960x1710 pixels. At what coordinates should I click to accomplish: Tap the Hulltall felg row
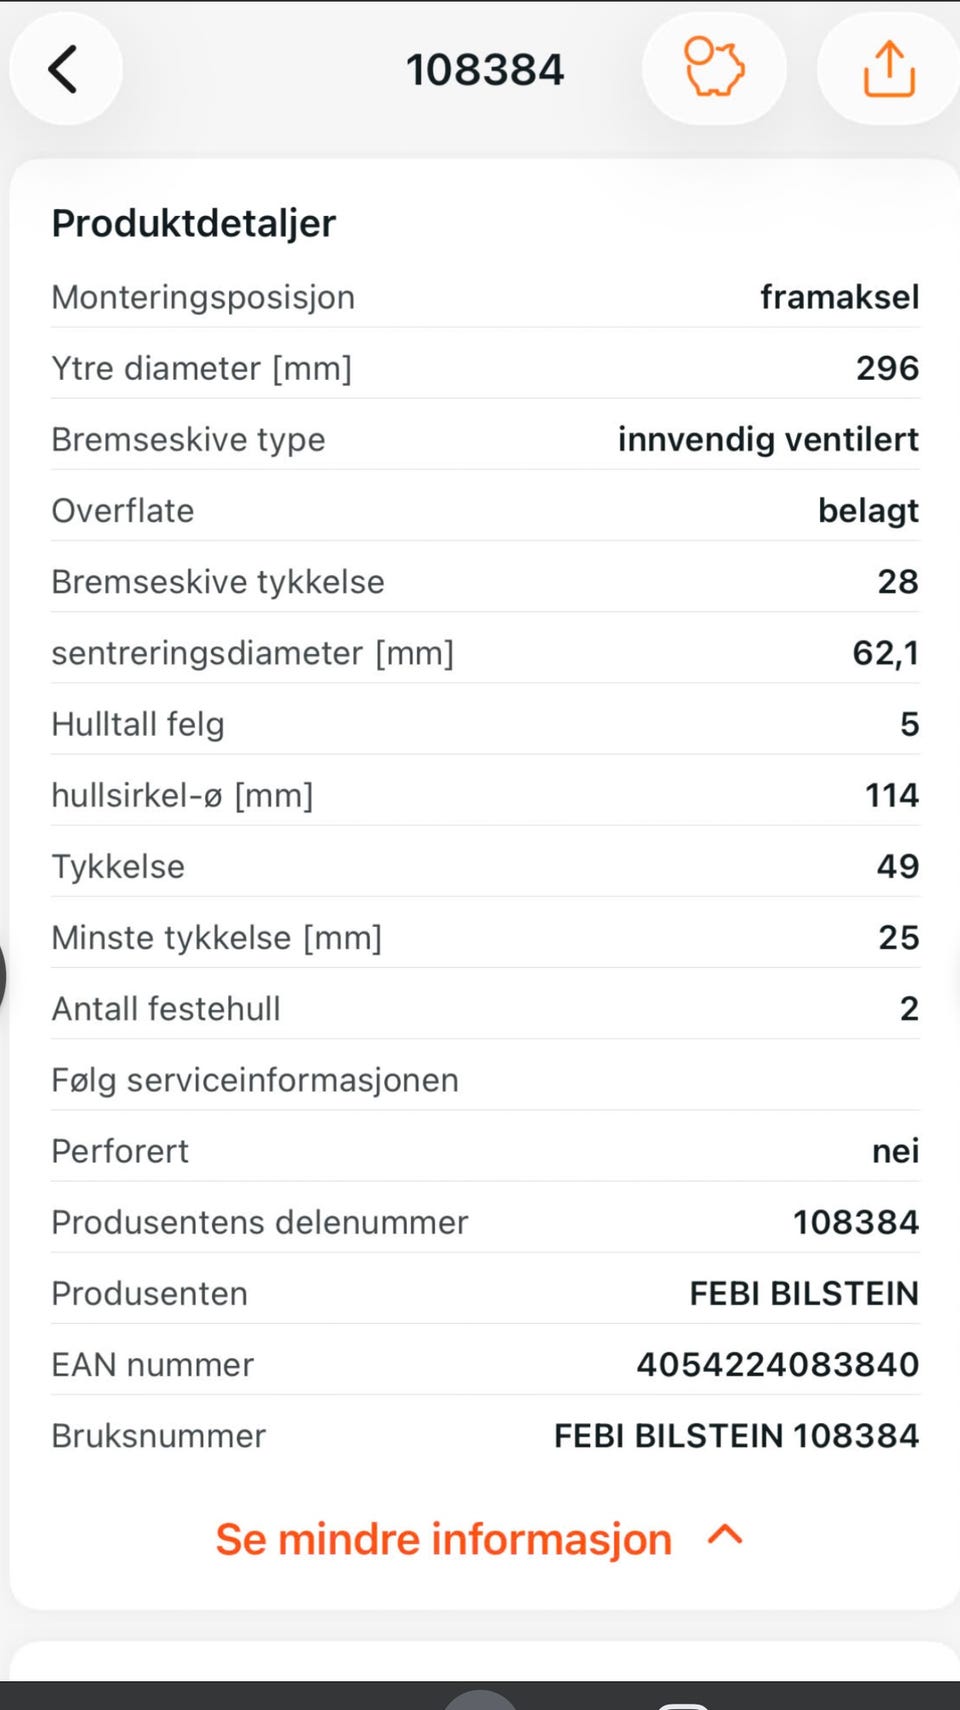click(x=485, y=724)
